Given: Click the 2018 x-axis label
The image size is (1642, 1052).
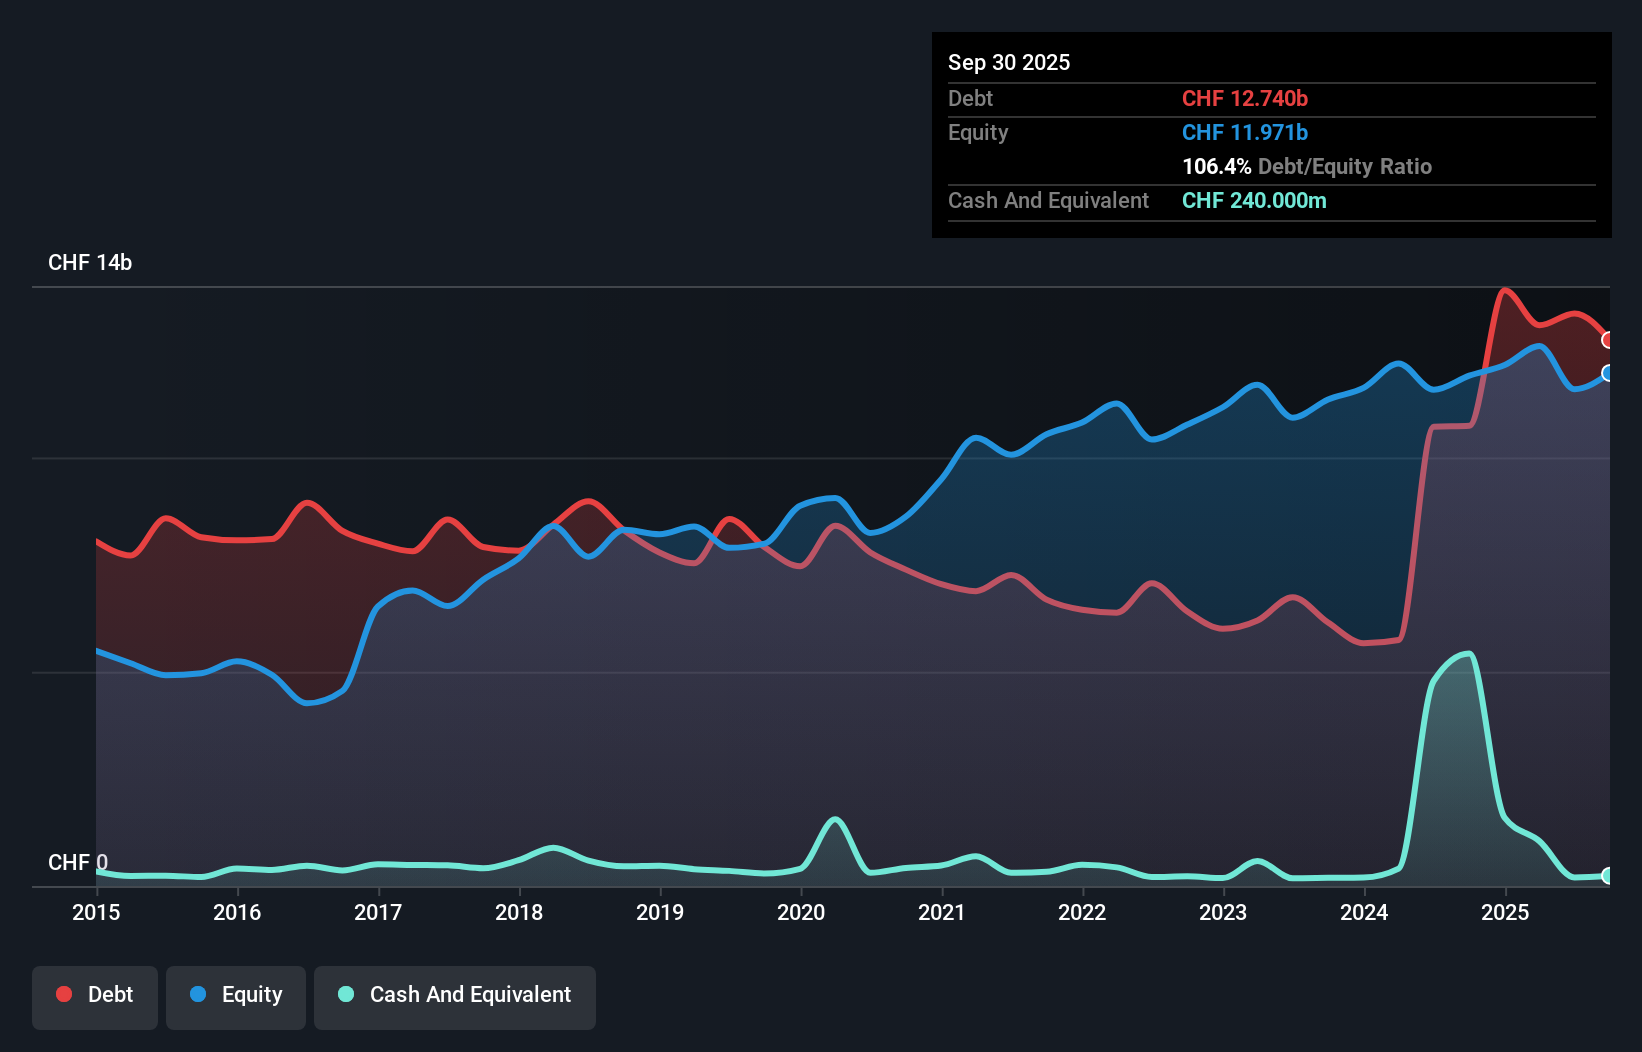Looking at the screenshot, I should click(x=519, y=912).
